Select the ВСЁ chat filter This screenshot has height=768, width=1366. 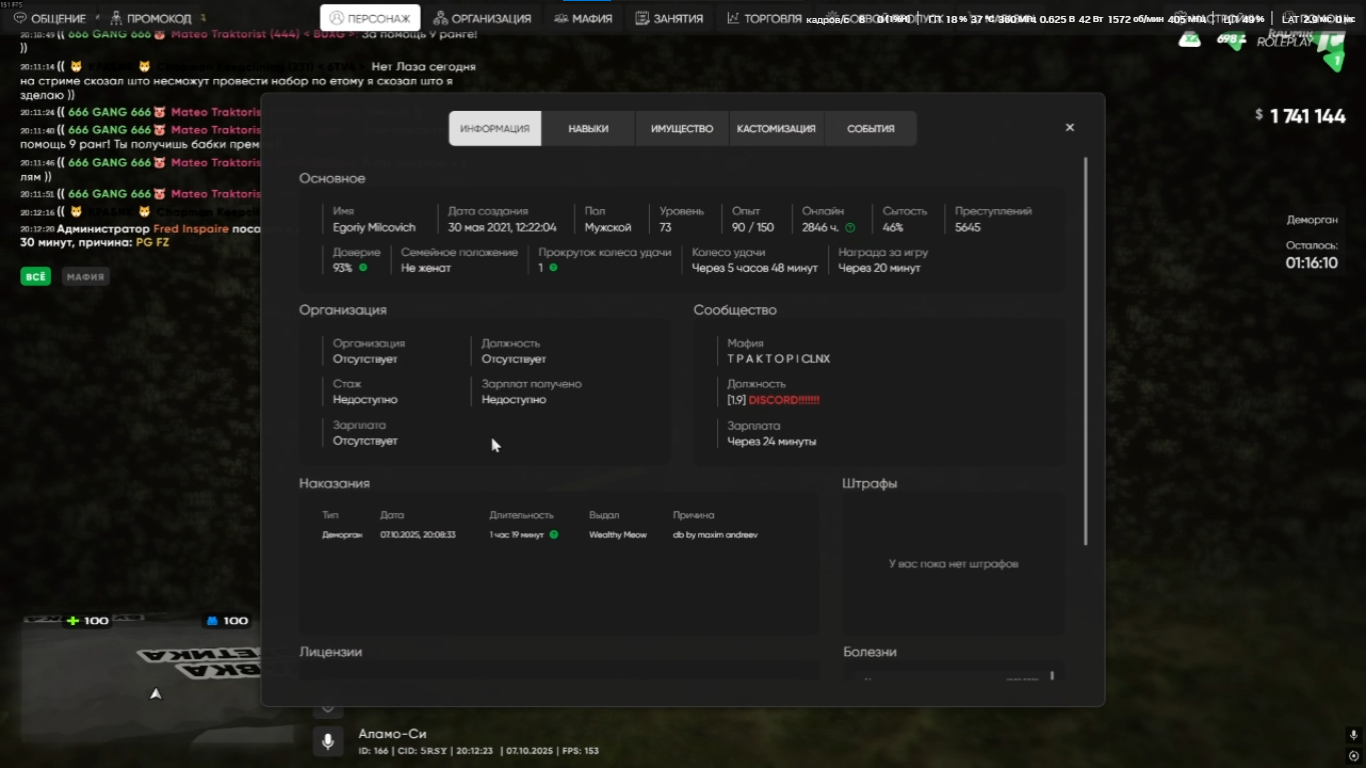click(35, 277)
